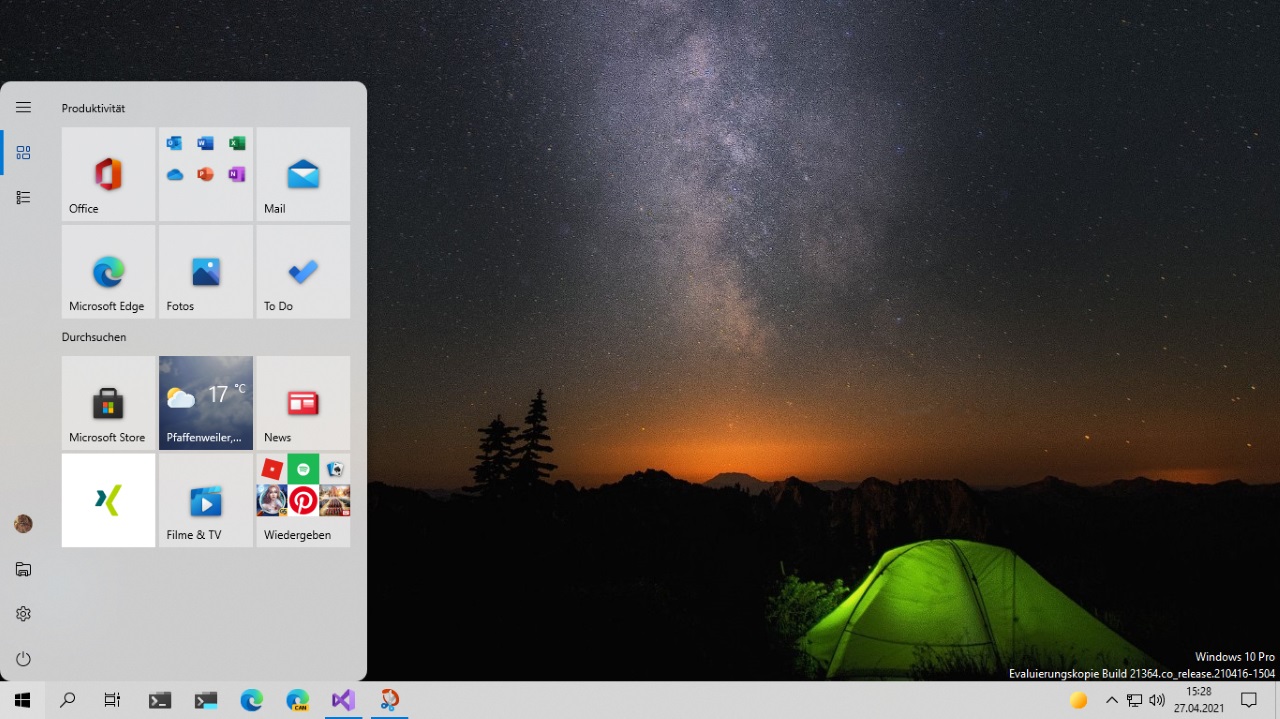Select the Produktivität group header
1280x719 pixels.
click(x=93, y=108)
